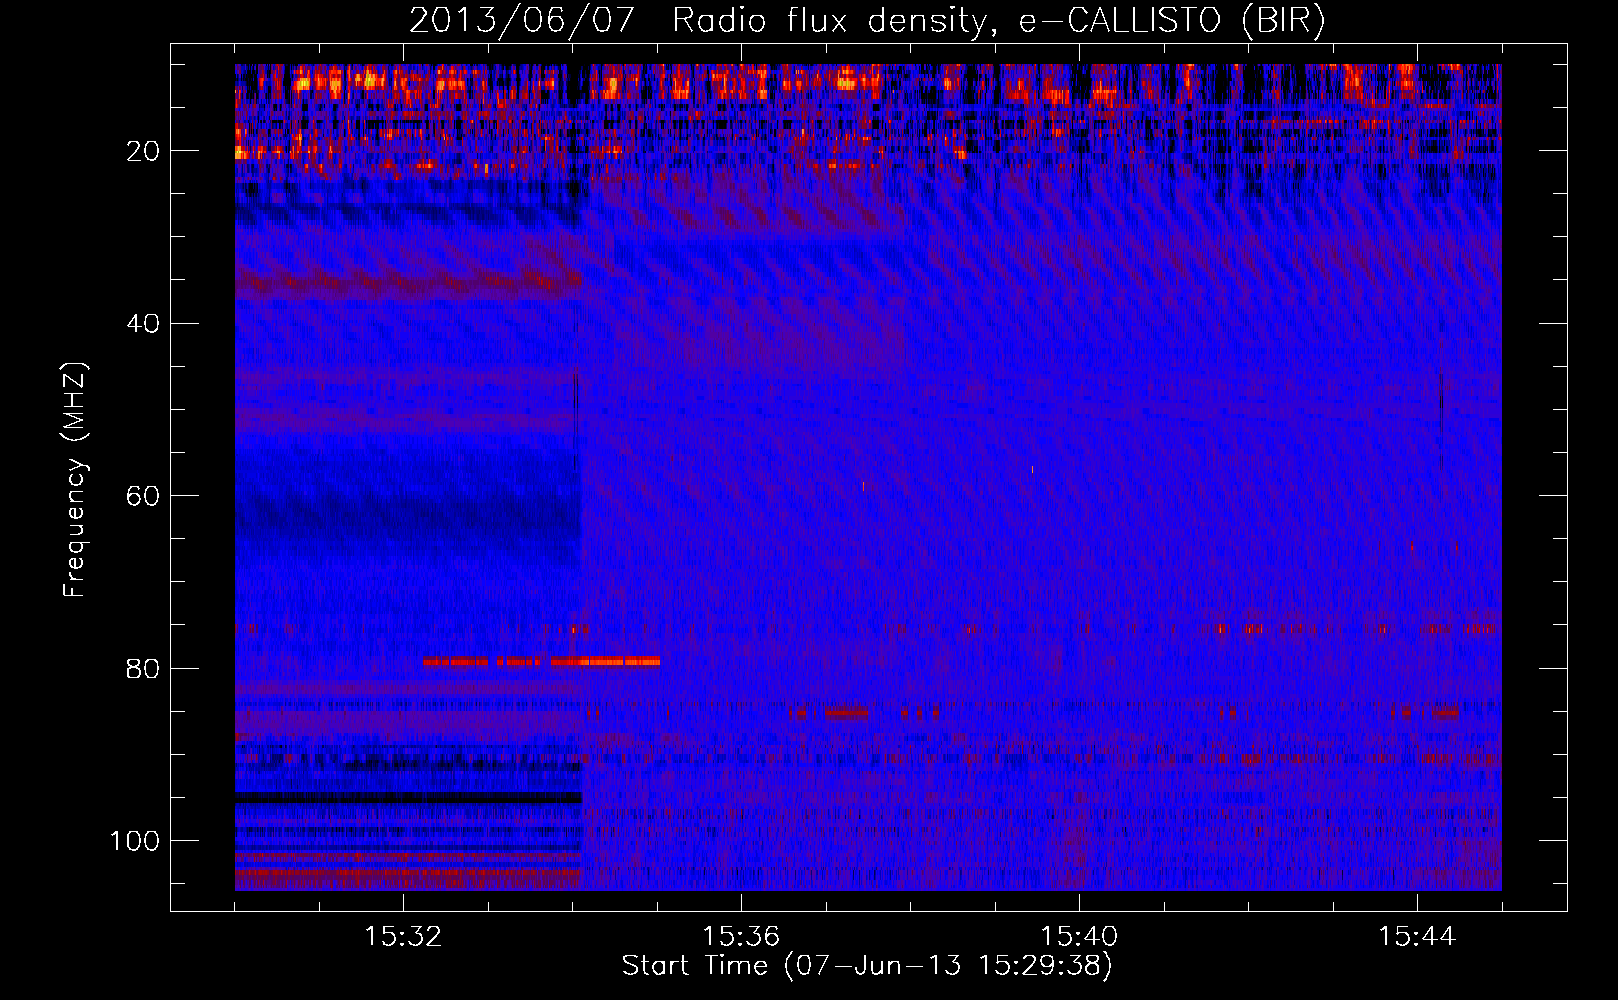Click the 60 MHz frequency tick label
Viewport: 1618px width, 1000px height.
point(143,497)
